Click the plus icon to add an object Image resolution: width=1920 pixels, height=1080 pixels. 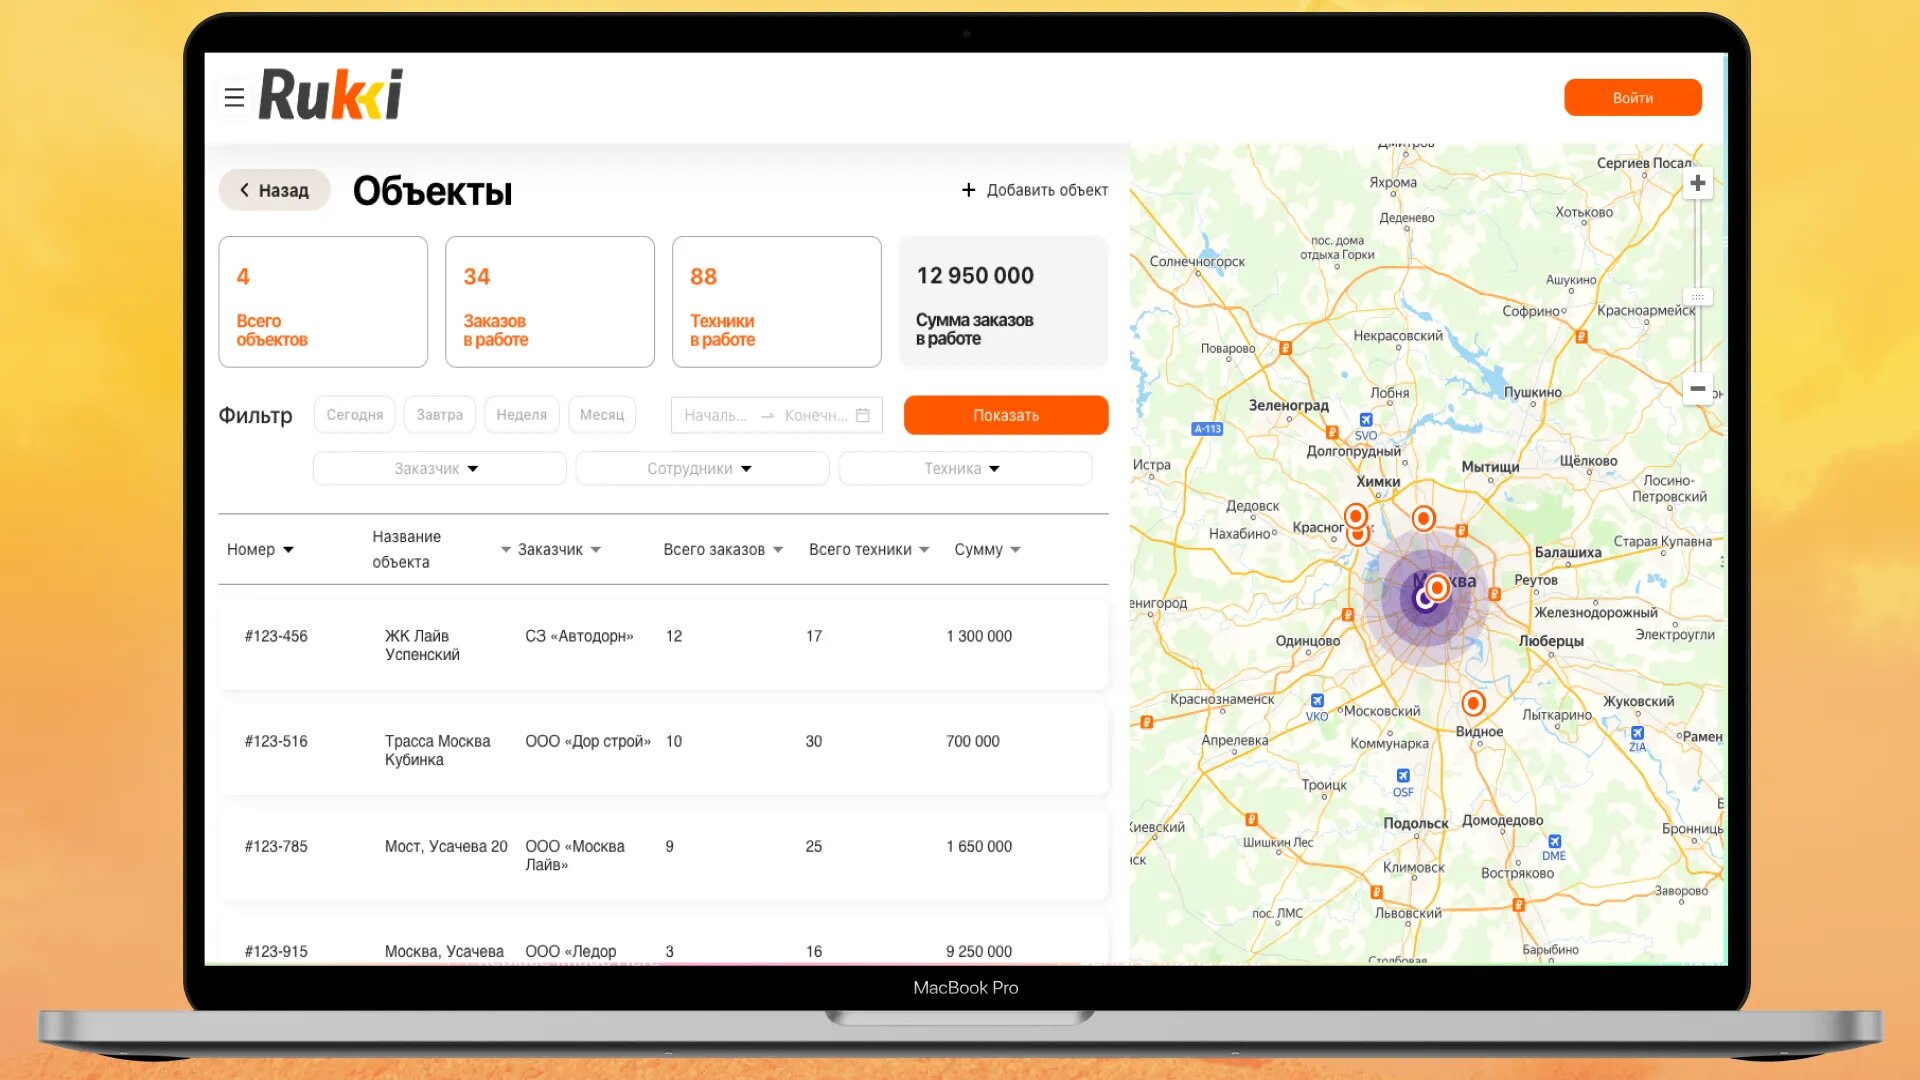click(968, 190)
